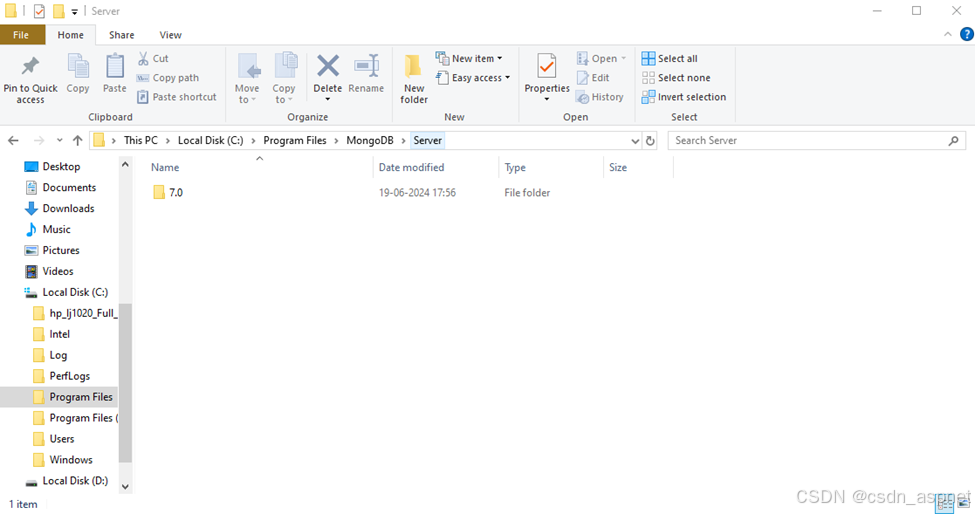
Task: Click the Delete X icon
Action: point(328,65)
